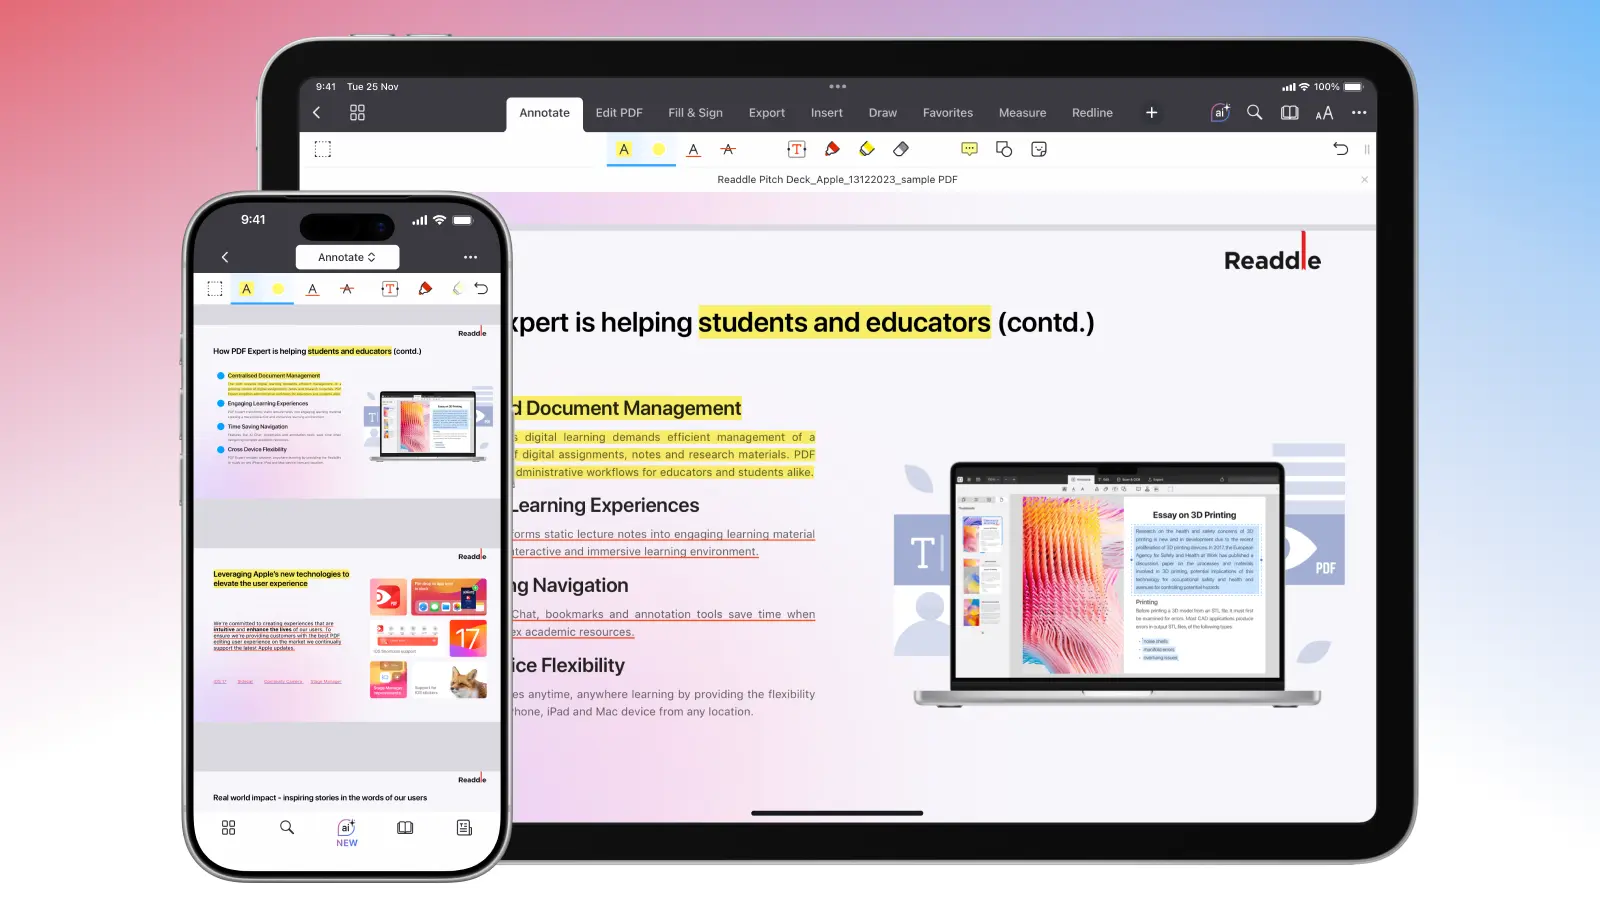Image resolution: width=1600 pixels, height=900 pixels.
Task: Open the three-dot more menu on iPhone
Action: click(x=470, y=258)
